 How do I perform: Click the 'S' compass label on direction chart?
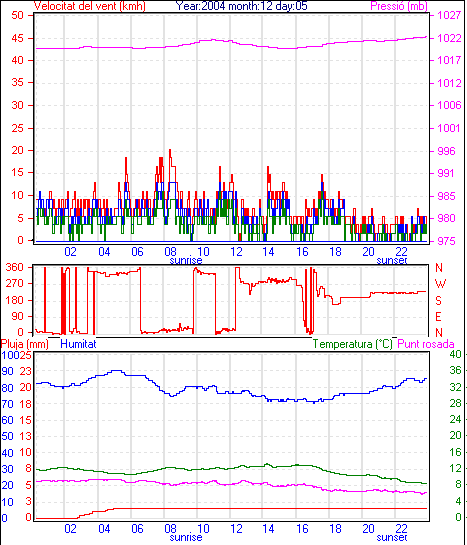[439, 300]
